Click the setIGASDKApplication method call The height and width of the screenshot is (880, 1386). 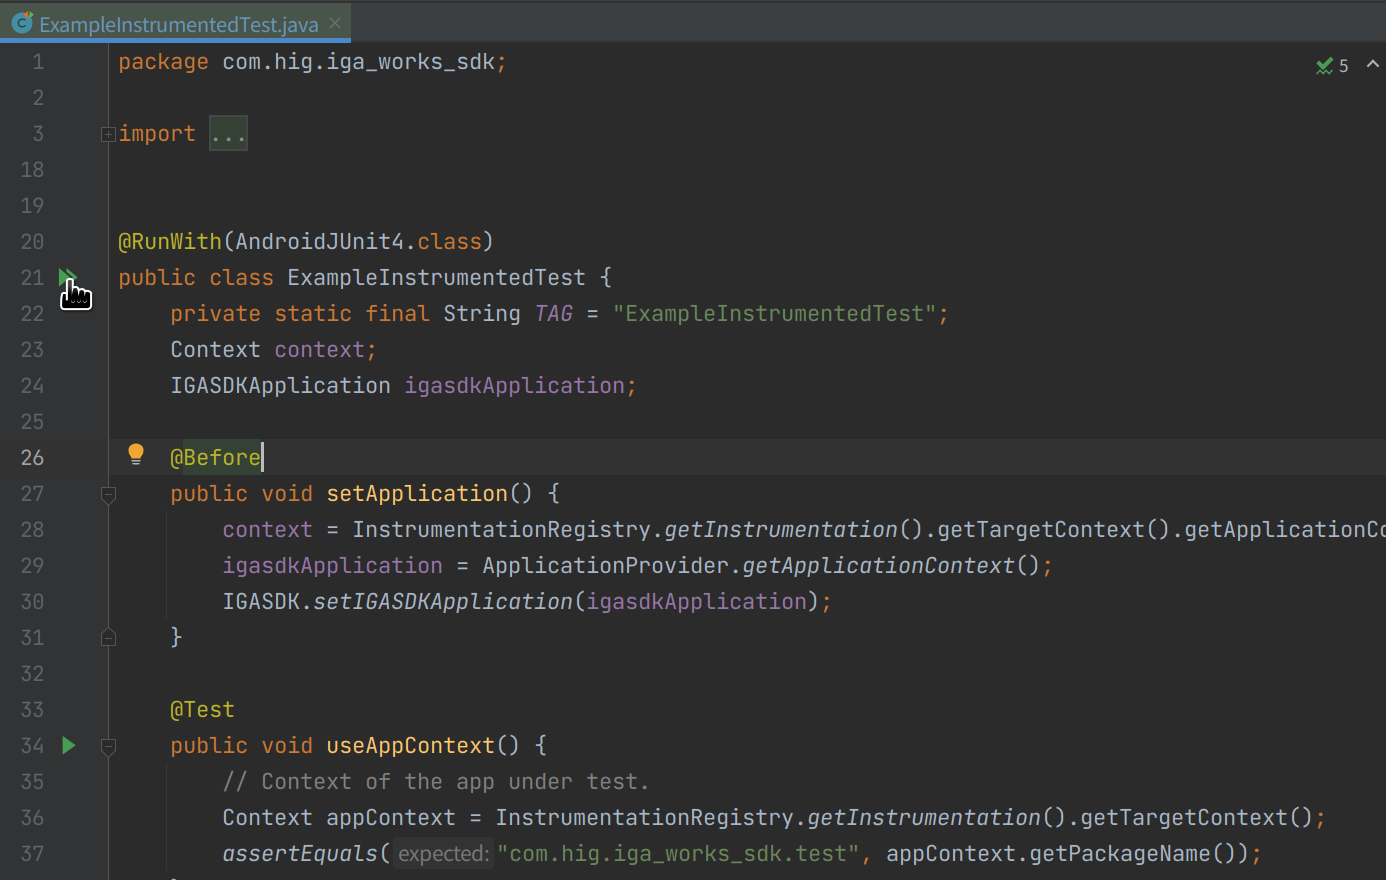pyautogui.click(x=443, y=601)
